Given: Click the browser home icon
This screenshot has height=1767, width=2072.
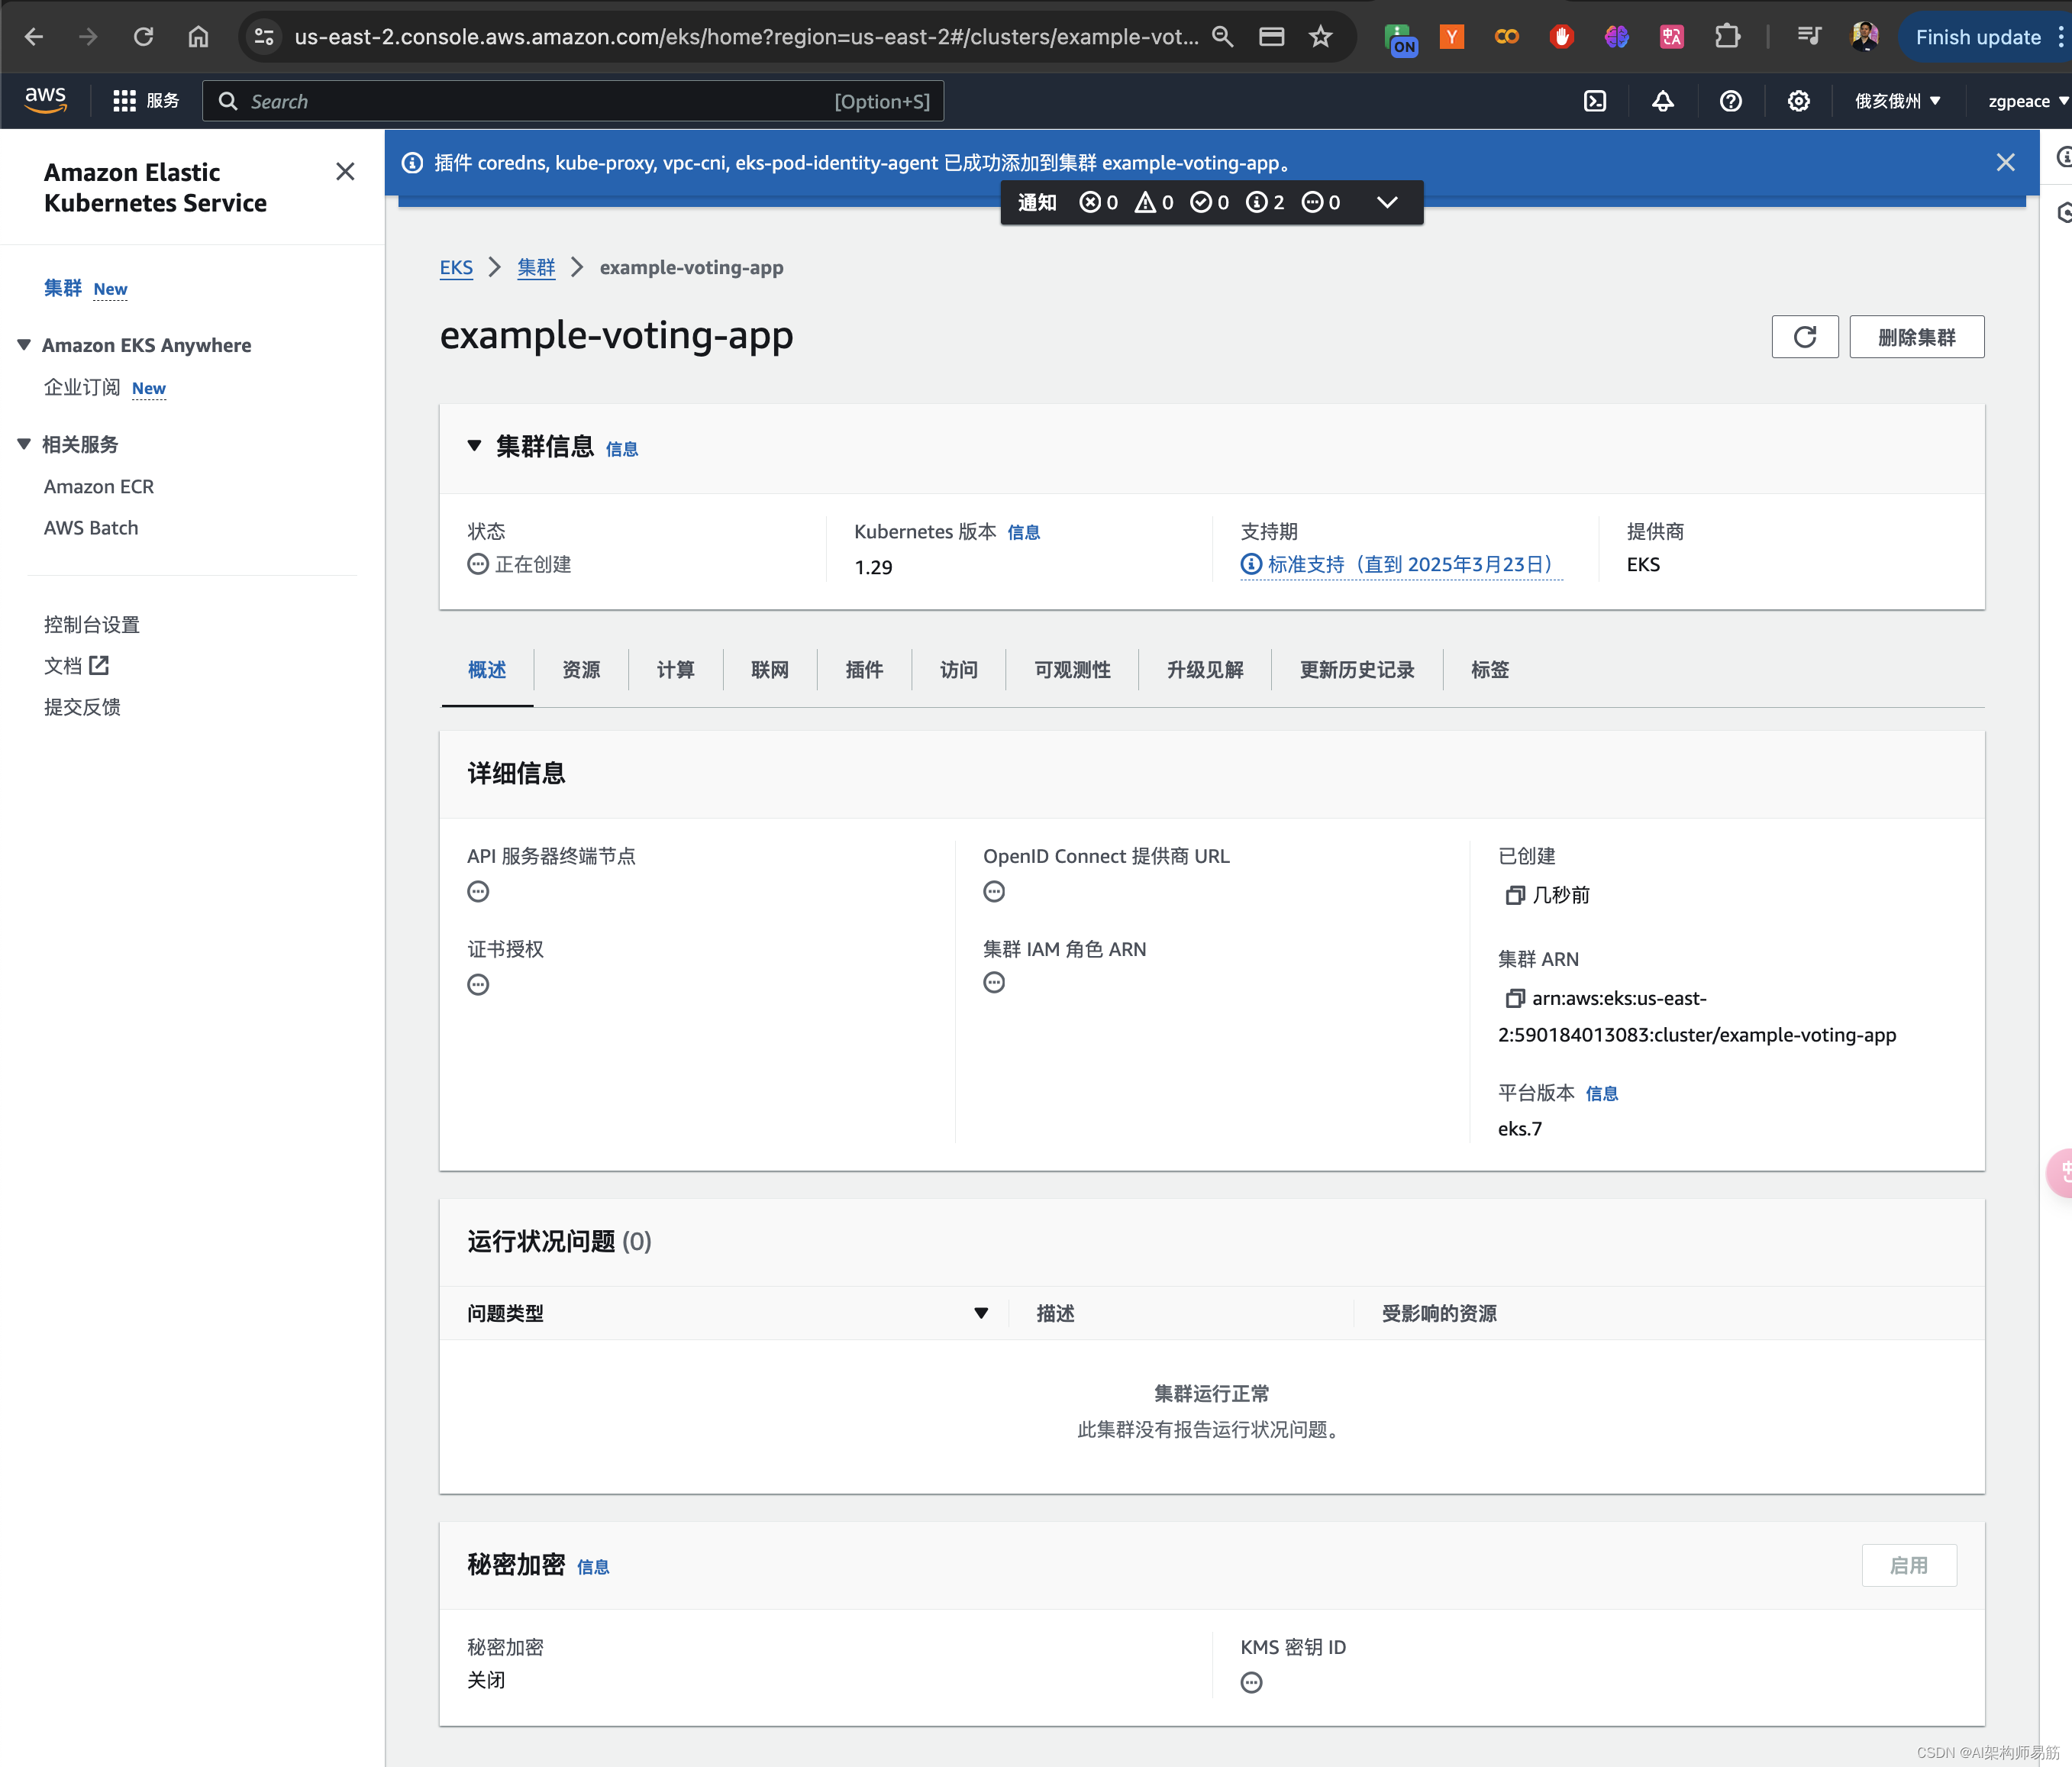Looking at the screenshot, I should point(199,37).
